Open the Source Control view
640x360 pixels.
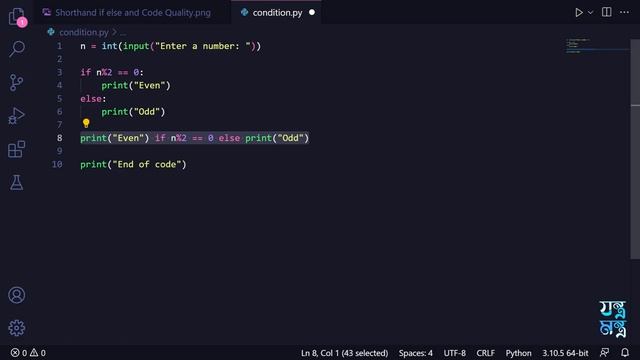pos(17,82)
